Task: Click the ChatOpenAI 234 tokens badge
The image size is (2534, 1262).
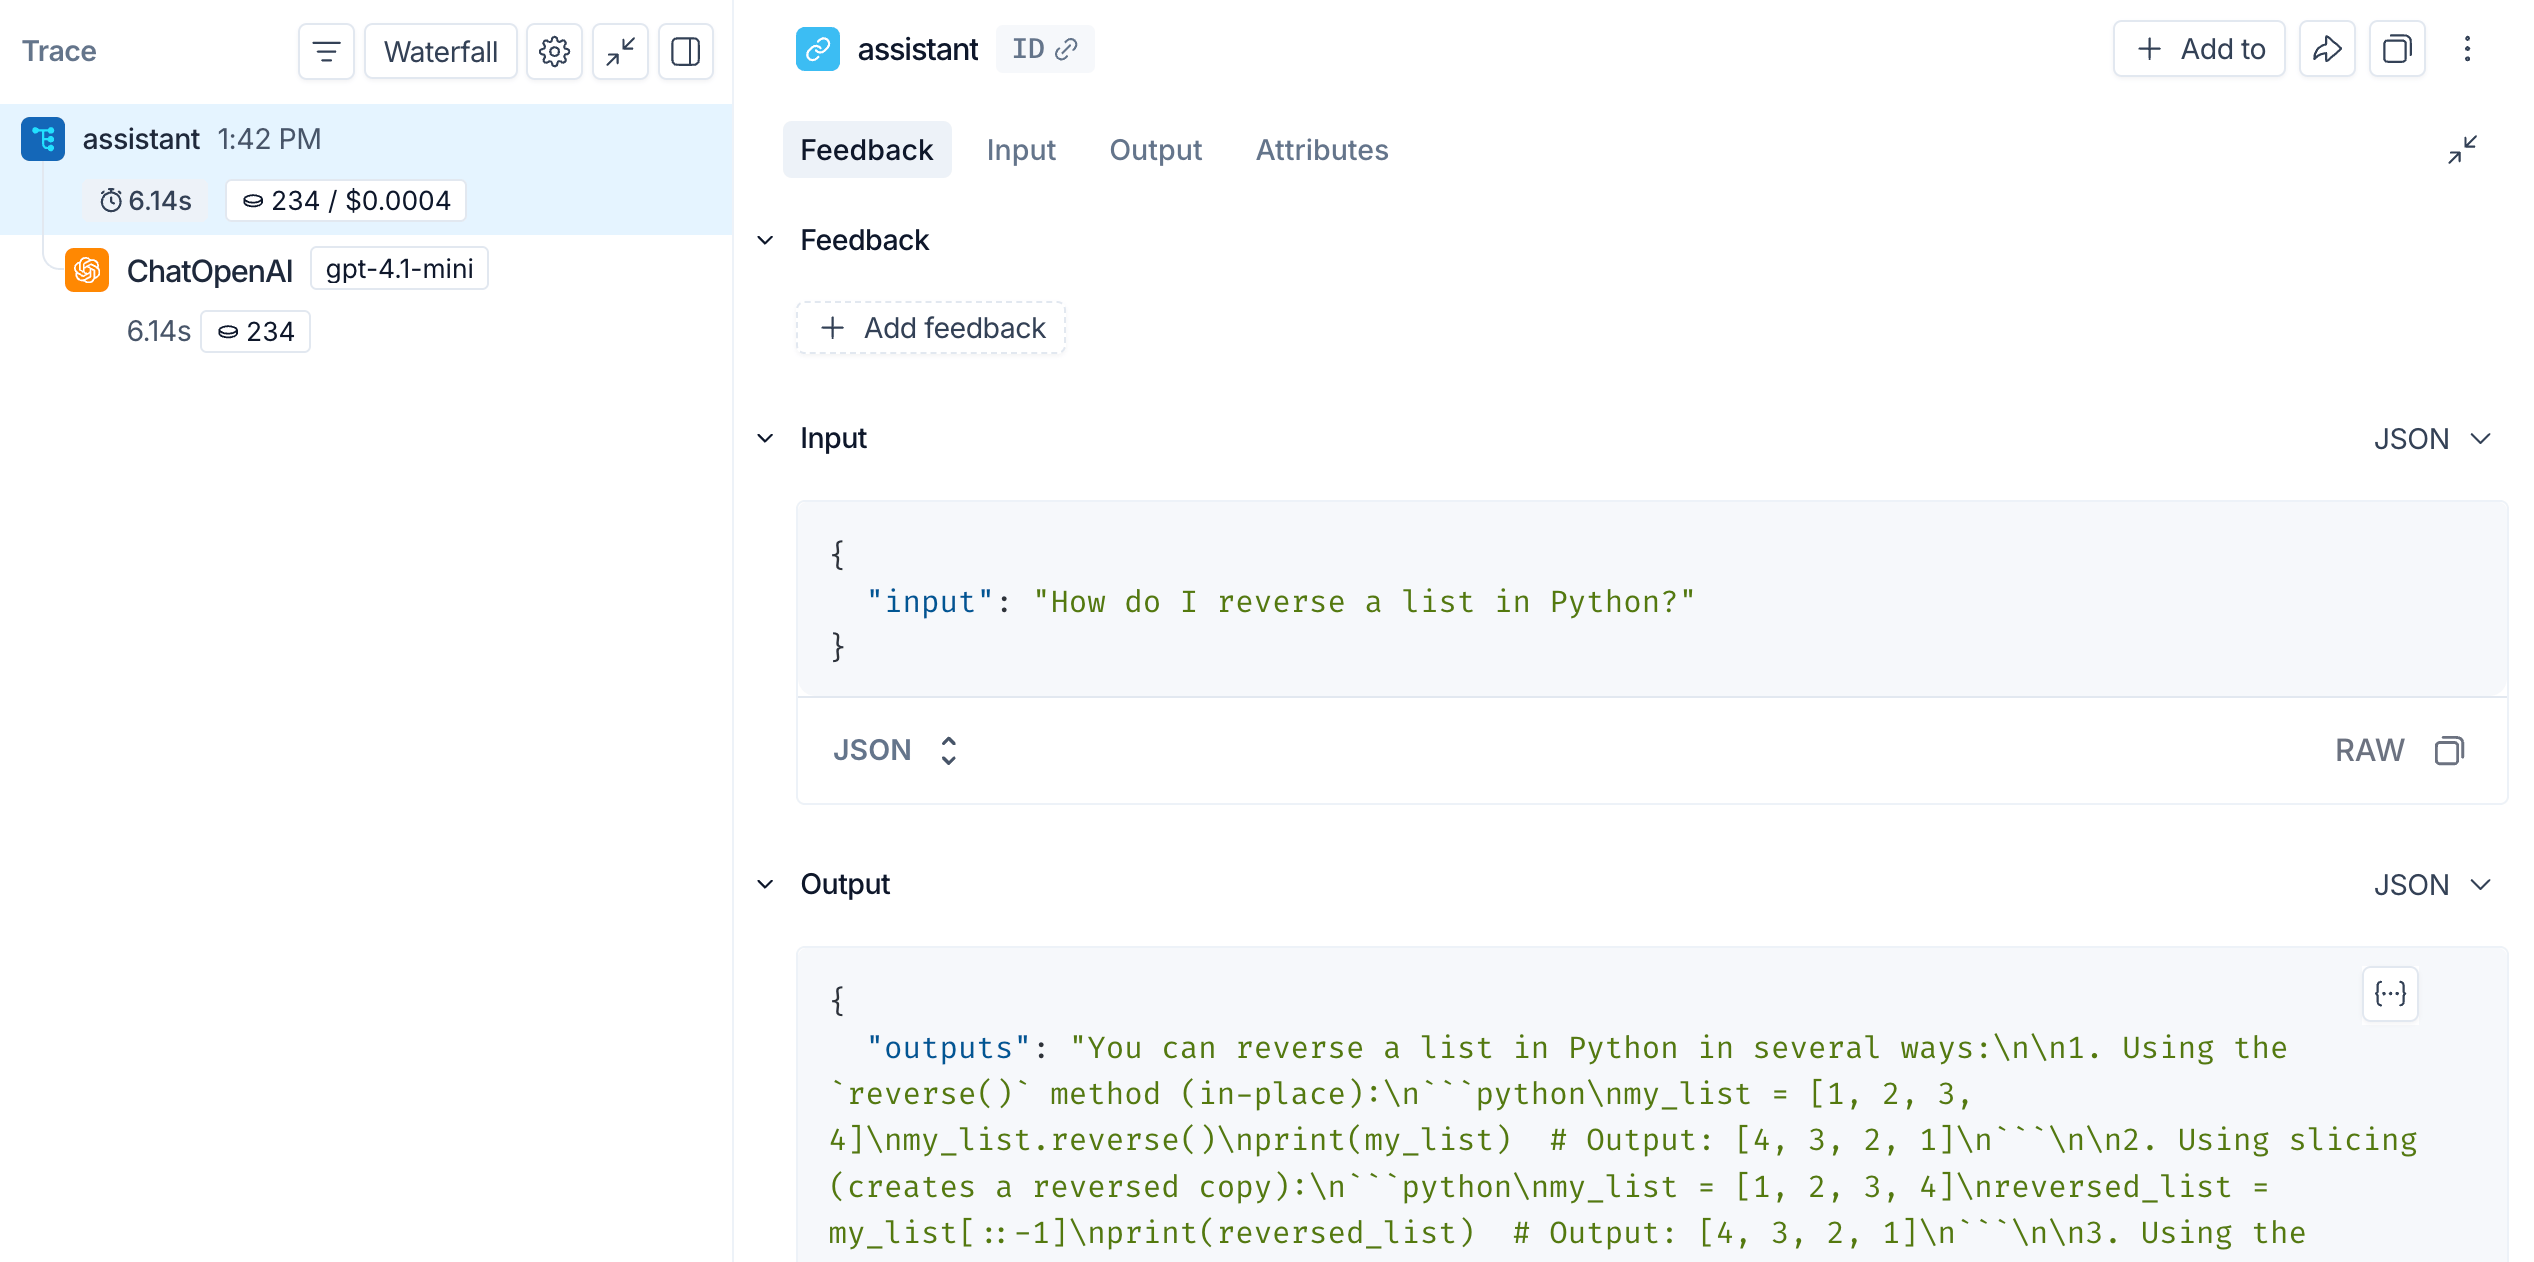Action: click(x=256, y=332)
